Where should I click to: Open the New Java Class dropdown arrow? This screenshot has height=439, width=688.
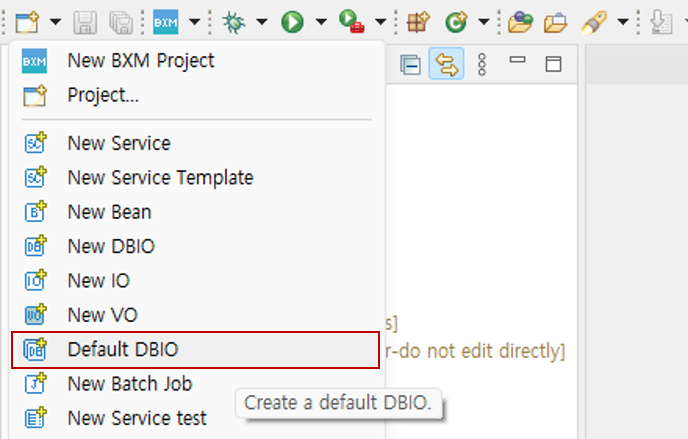484,21
